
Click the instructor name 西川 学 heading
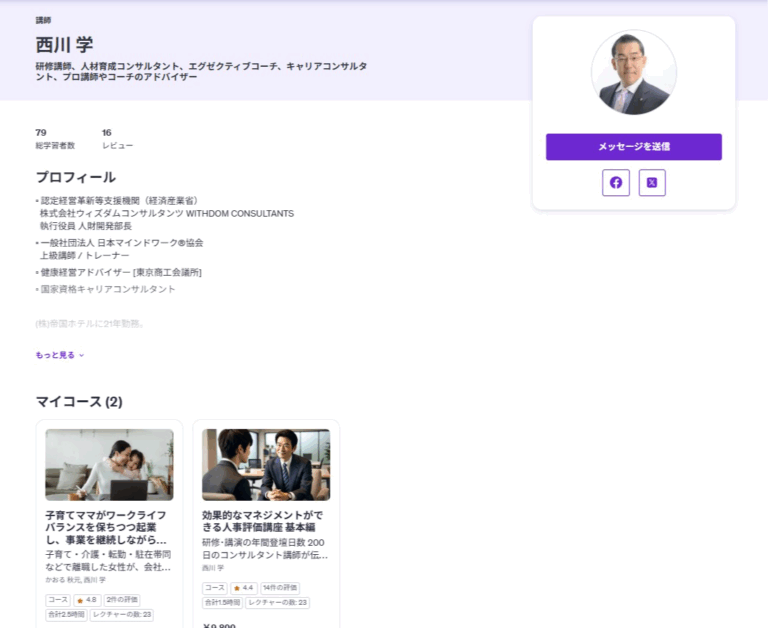point(64,45)
